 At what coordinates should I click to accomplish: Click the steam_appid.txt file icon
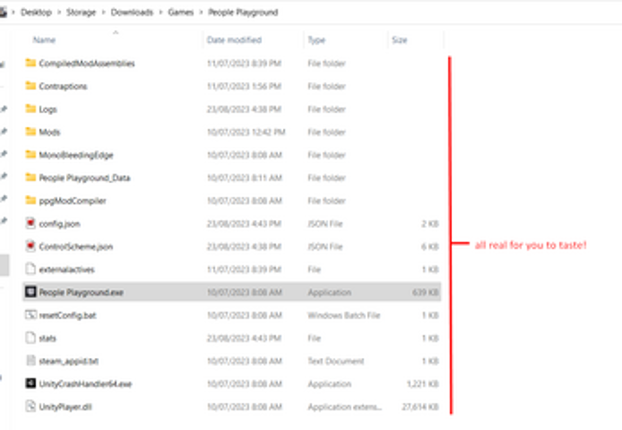(31, 361)
